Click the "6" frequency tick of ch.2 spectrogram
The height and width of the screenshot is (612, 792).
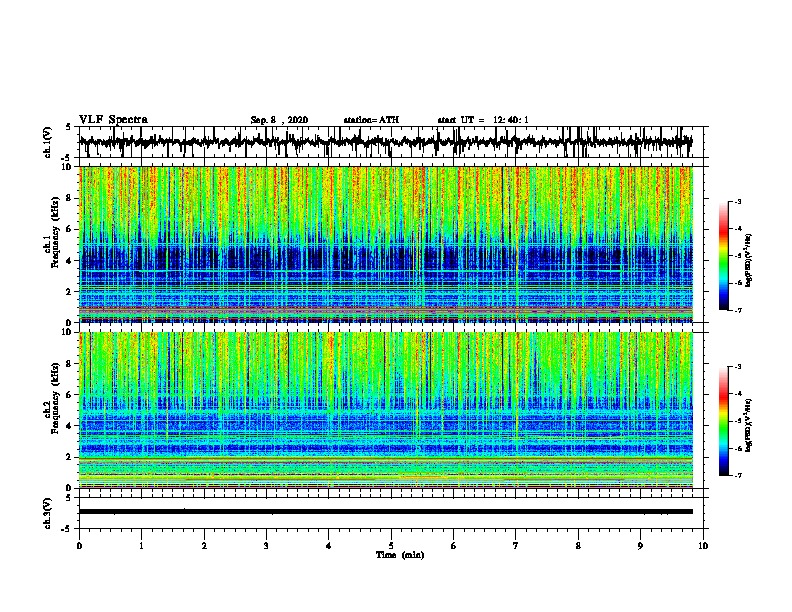tap(69, 395)
